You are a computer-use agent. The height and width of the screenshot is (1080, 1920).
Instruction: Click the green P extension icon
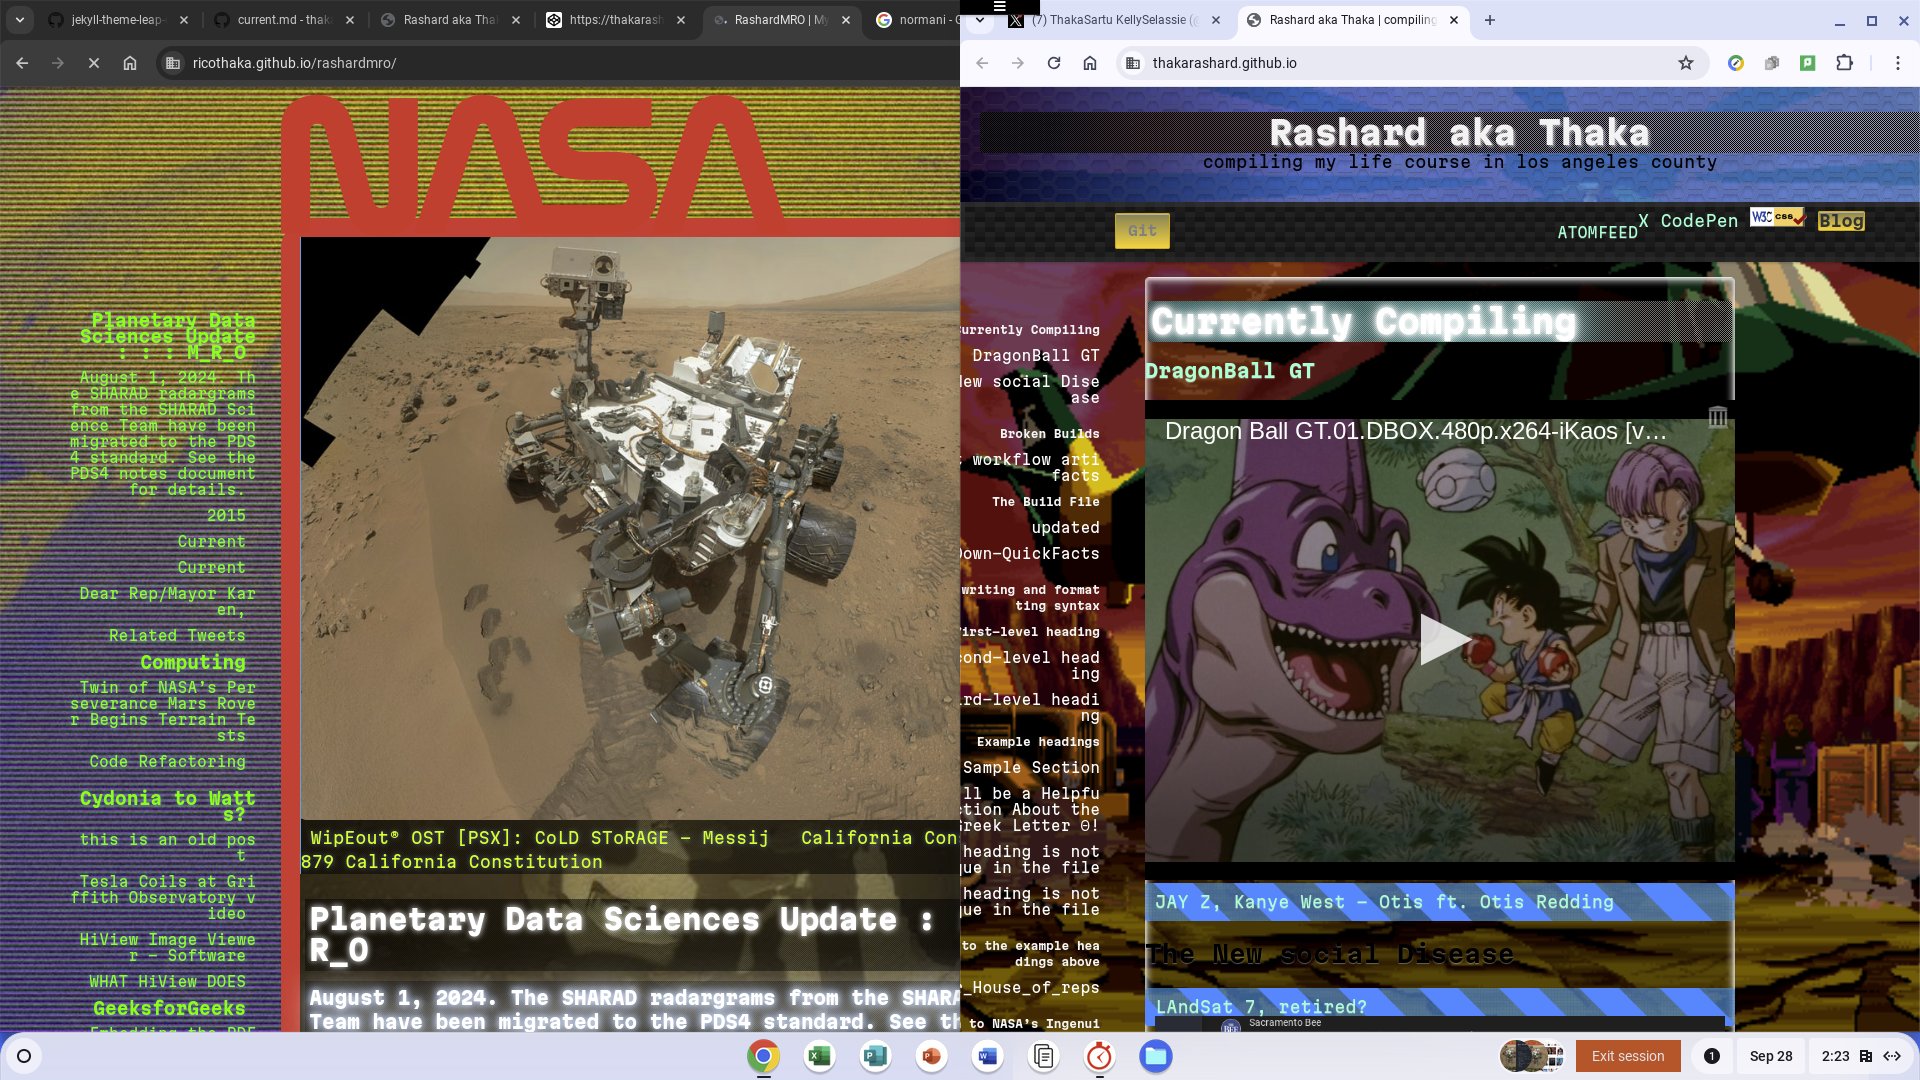coord(1808,63)
